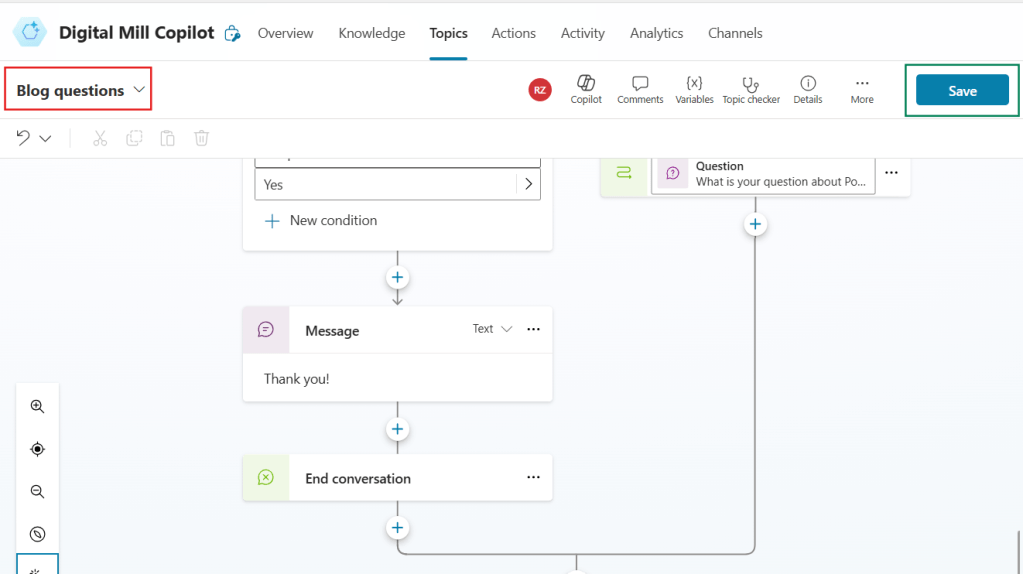This screenshot has width=1023, height=574.
Task: Zoom out on the canvas
Action: coord(37,491)
